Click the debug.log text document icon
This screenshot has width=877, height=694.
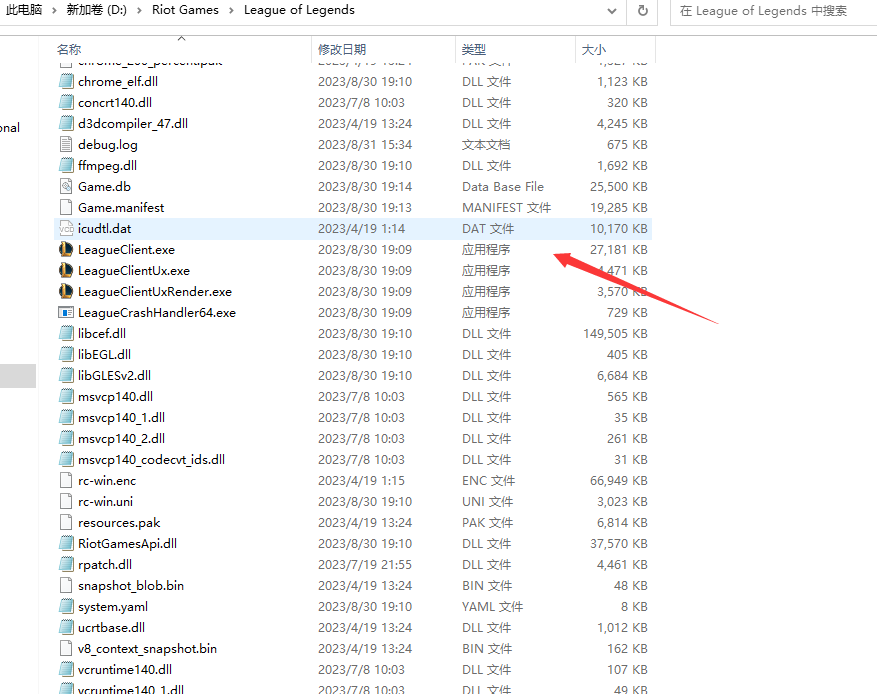click(x=66, y=144)
